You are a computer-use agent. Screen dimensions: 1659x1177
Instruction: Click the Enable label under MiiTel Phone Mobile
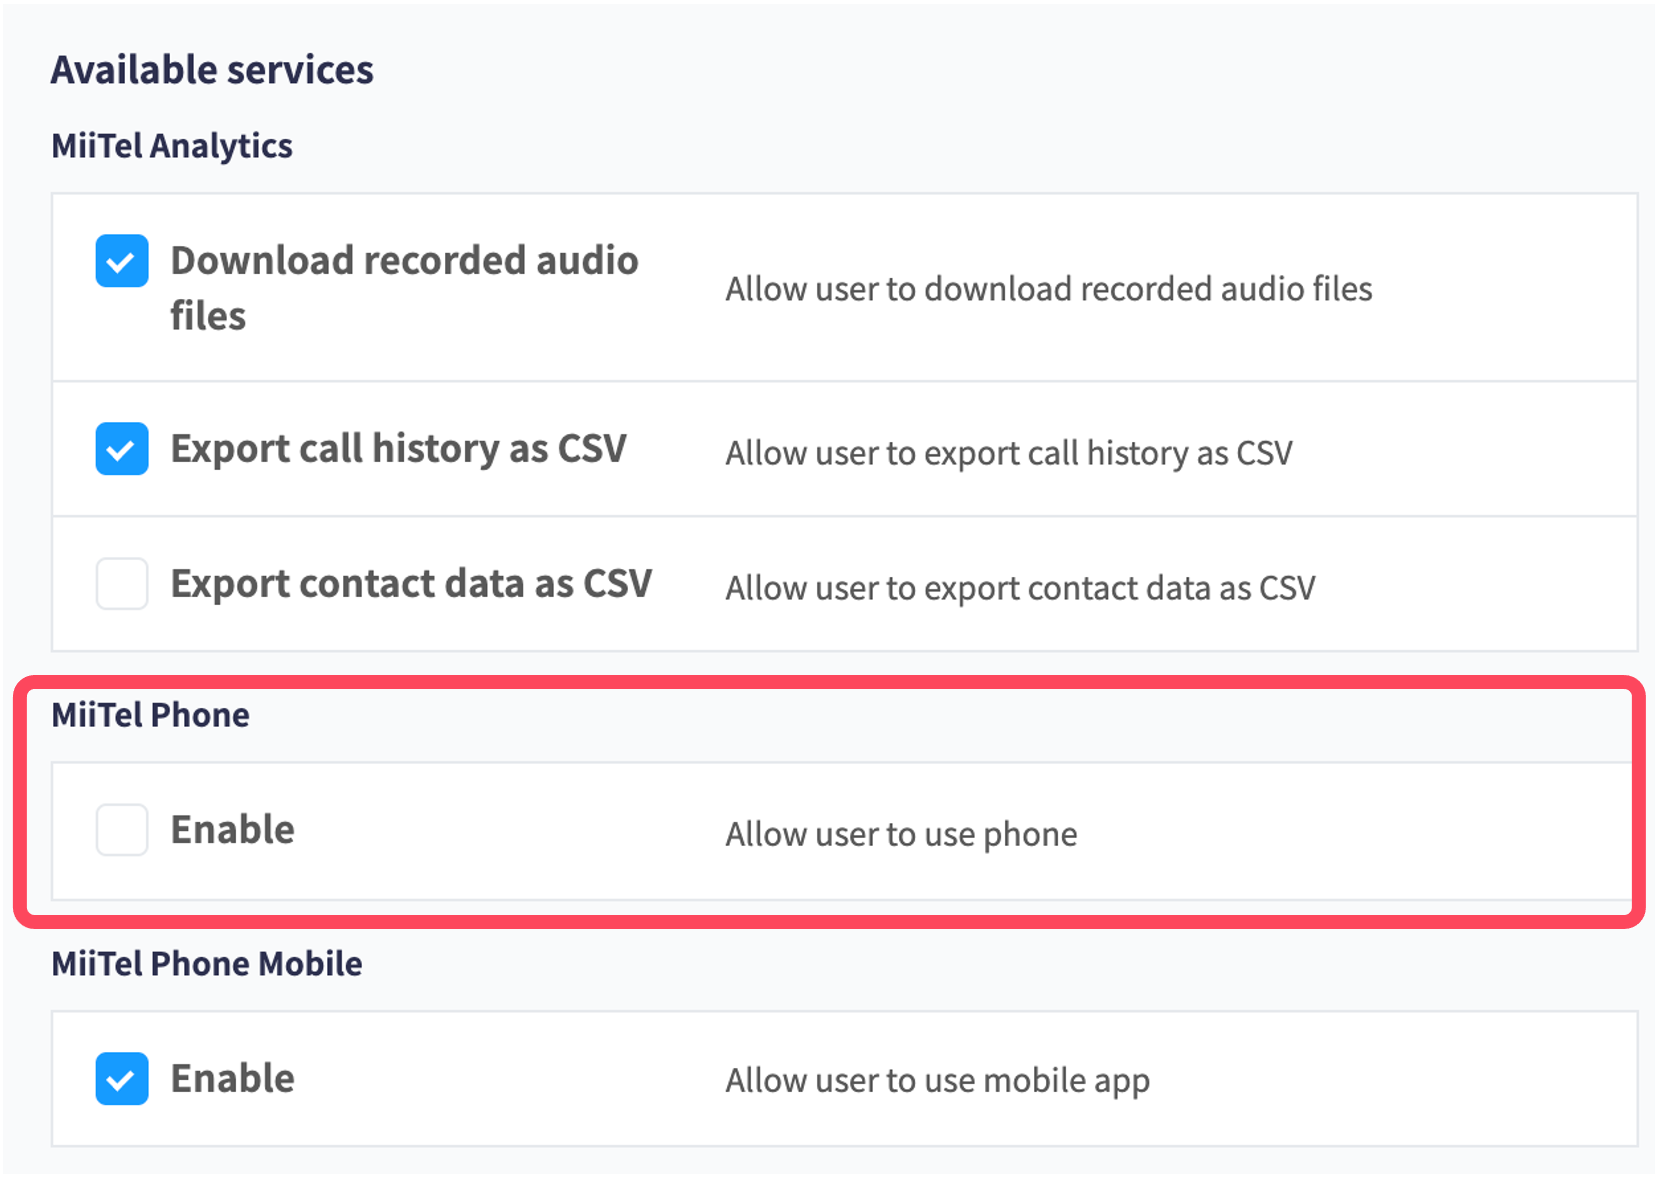pos(233,1079)
